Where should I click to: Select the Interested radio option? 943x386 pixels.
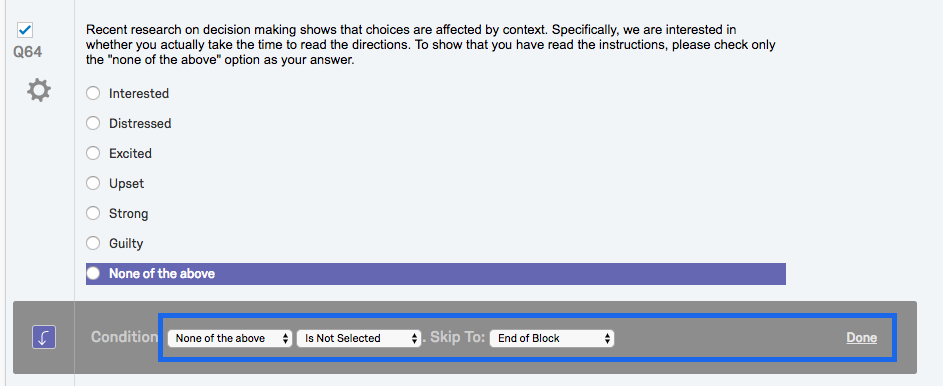click(93, 93)
